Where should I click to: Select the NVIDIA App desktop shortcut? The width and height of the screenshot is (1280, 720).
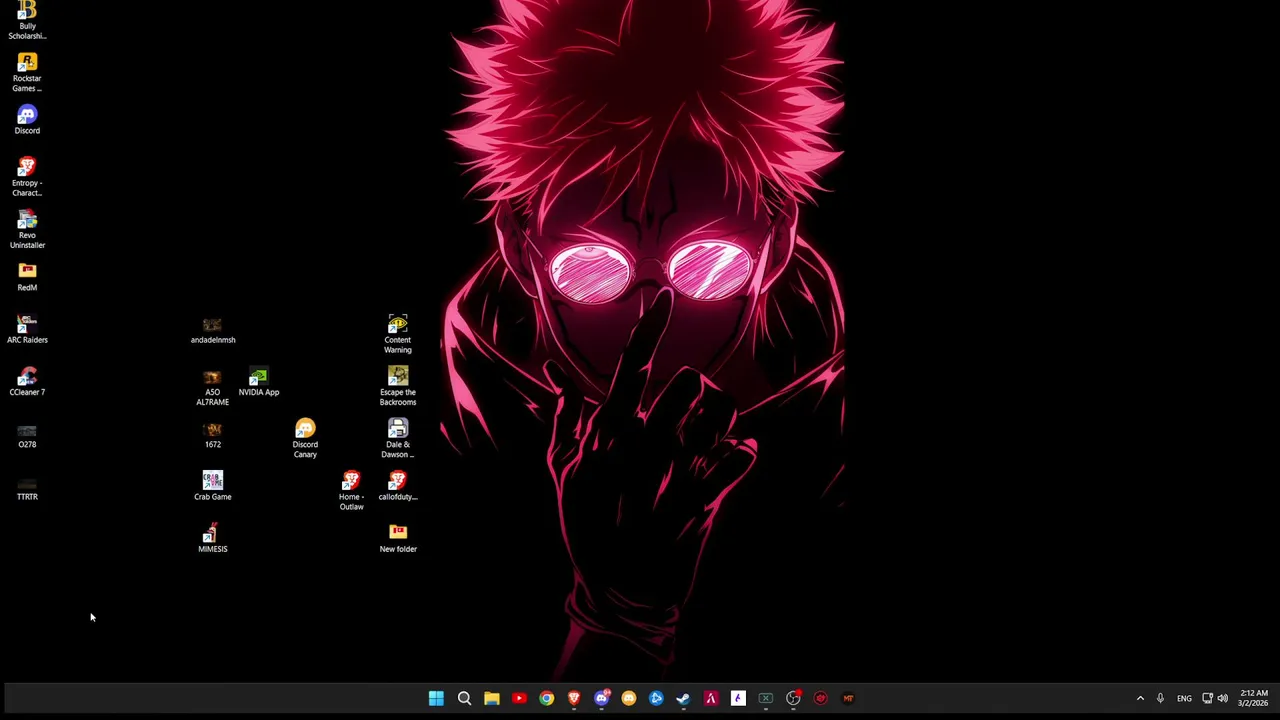(x=259, y=381)
